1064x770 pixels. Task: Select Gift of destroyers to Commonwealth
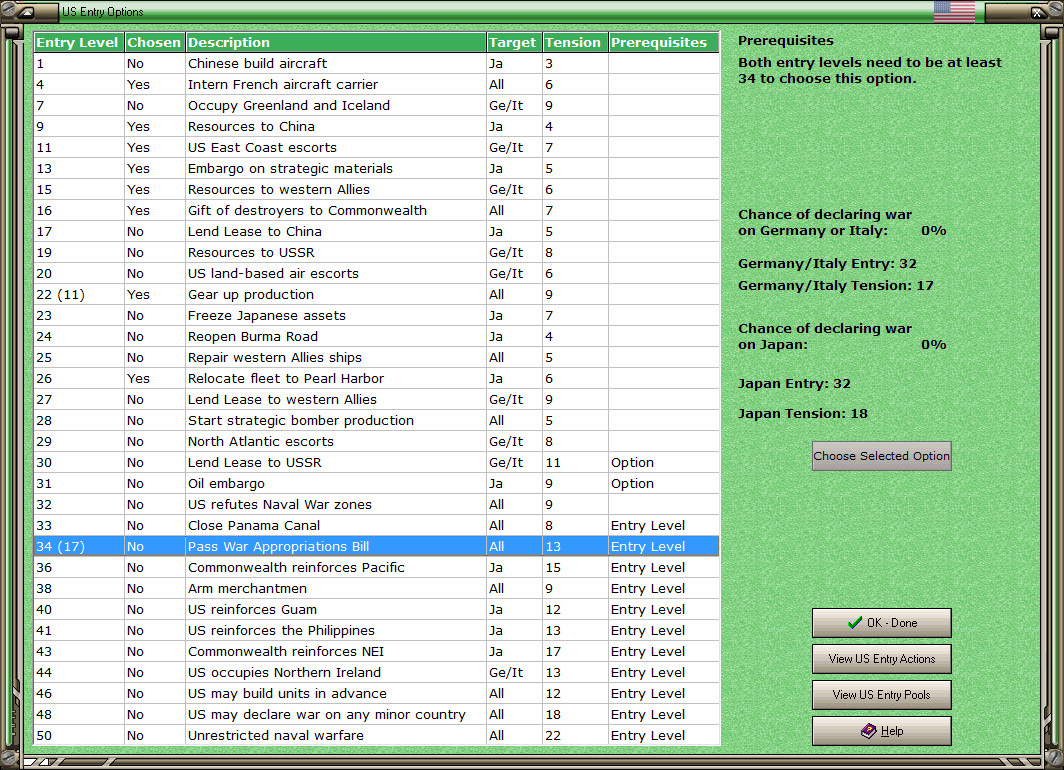(x=377, y=210)
